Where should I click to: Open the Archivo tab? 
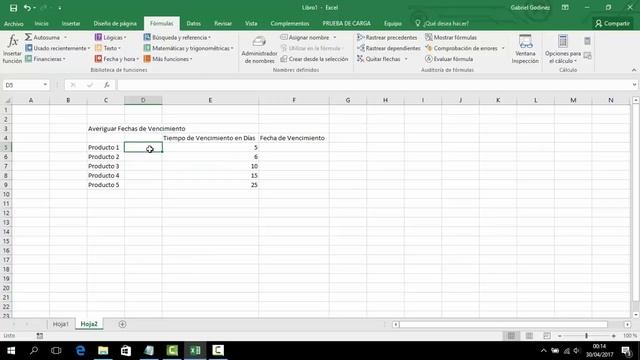(13, 24)
